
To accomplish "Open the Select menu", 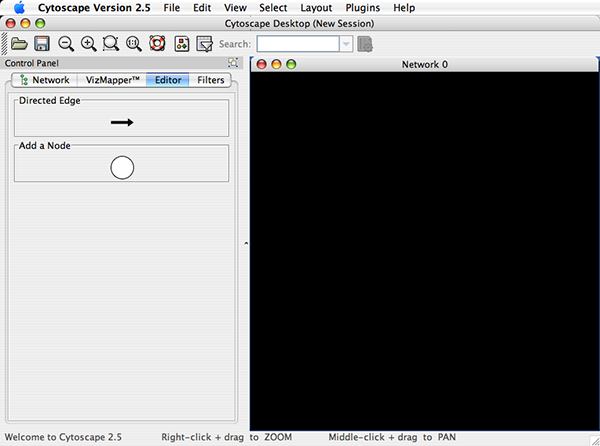I will [273, 8].
